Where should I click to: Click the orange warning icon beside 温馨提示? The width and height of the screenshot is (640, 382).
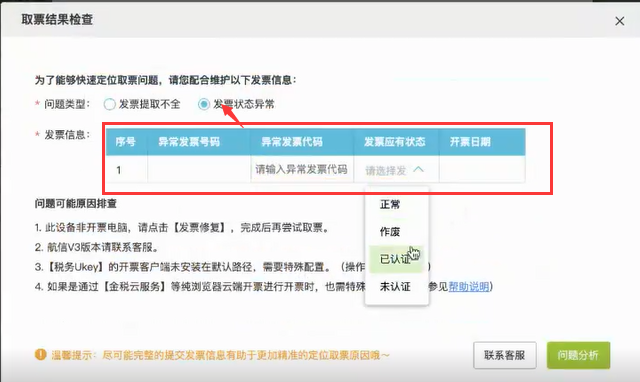pyautogui.click(x=40, y=354)
